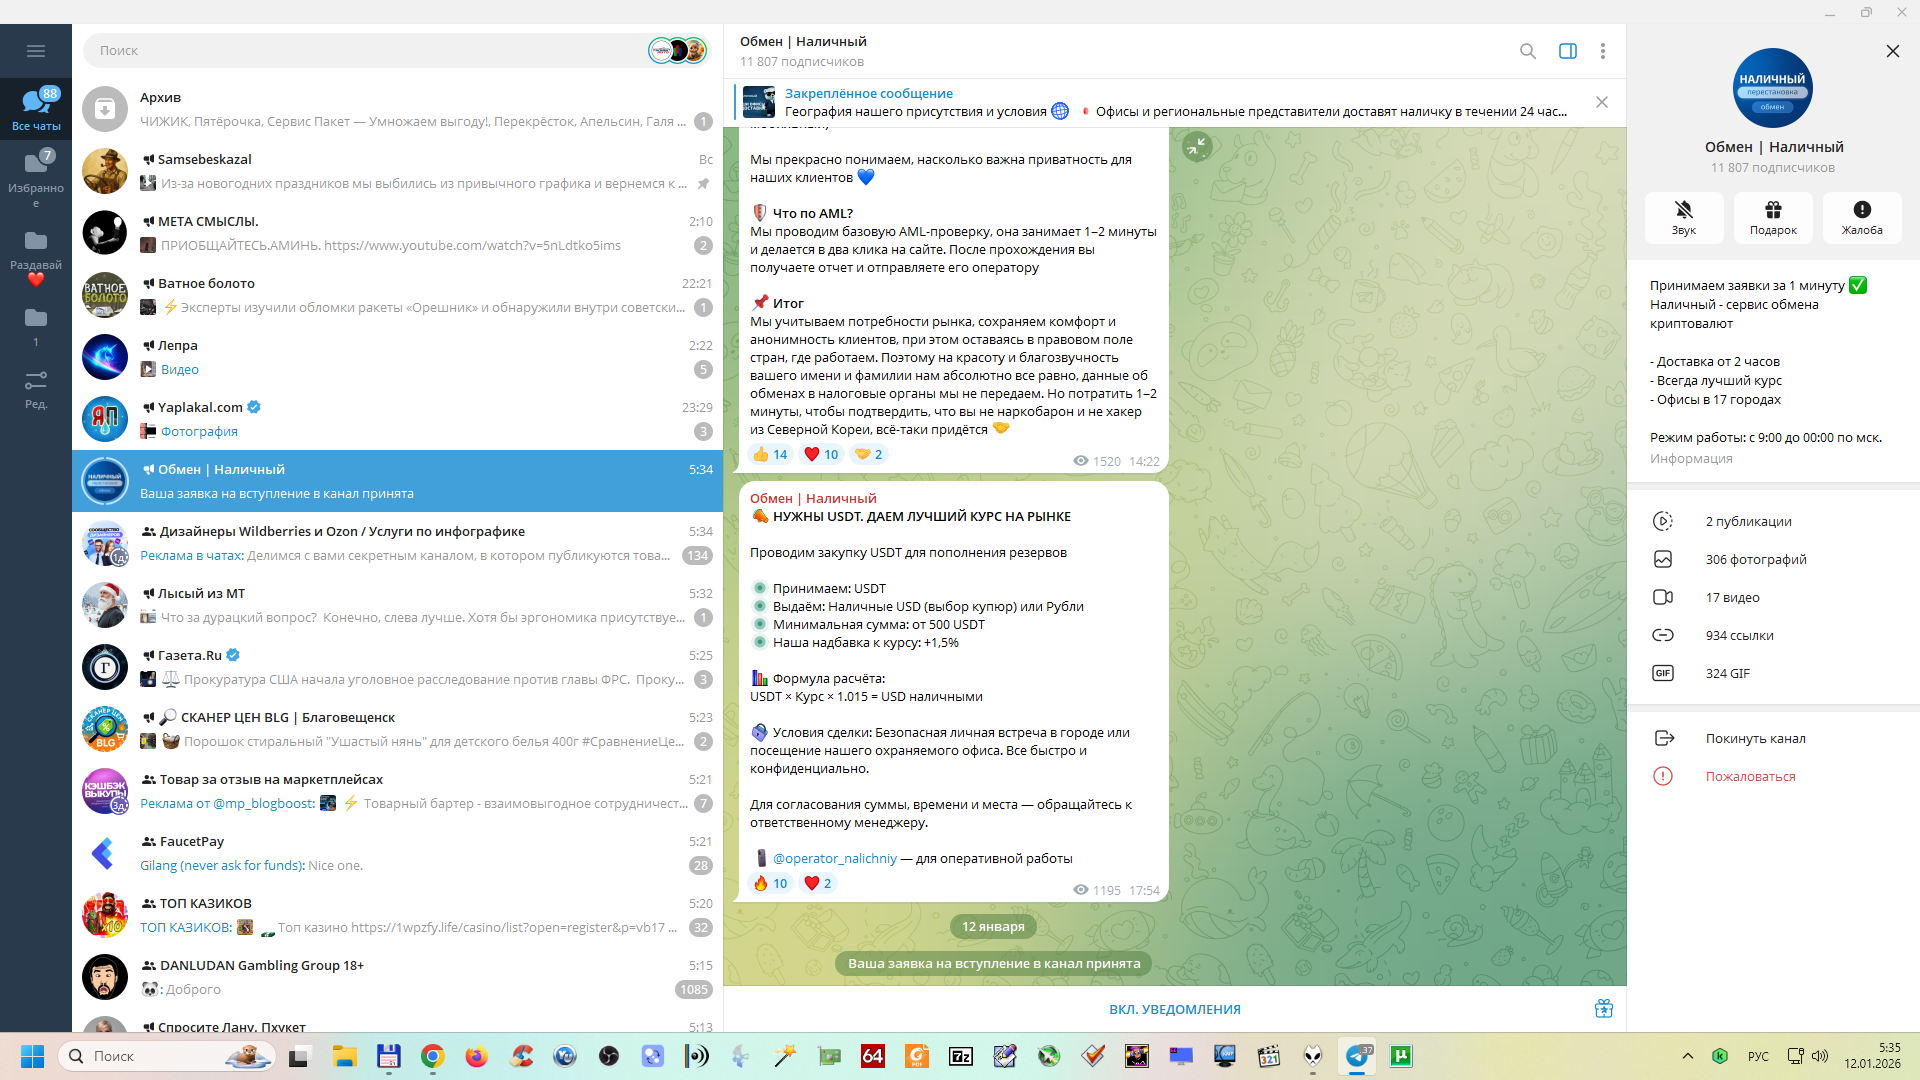Image resolution: width=1920 pixels, height=1080 pixels.
Task: Open @operator_nalichniy link in message
Action: click(x=834, y=858)
